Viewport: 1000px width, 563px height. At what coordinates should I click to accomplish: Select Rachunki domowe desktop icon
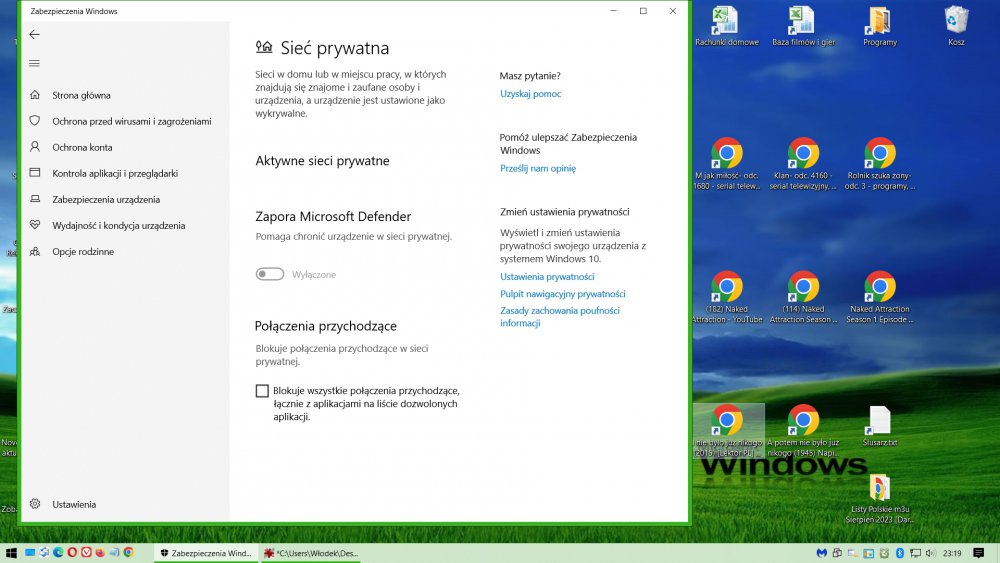[726, 26]
